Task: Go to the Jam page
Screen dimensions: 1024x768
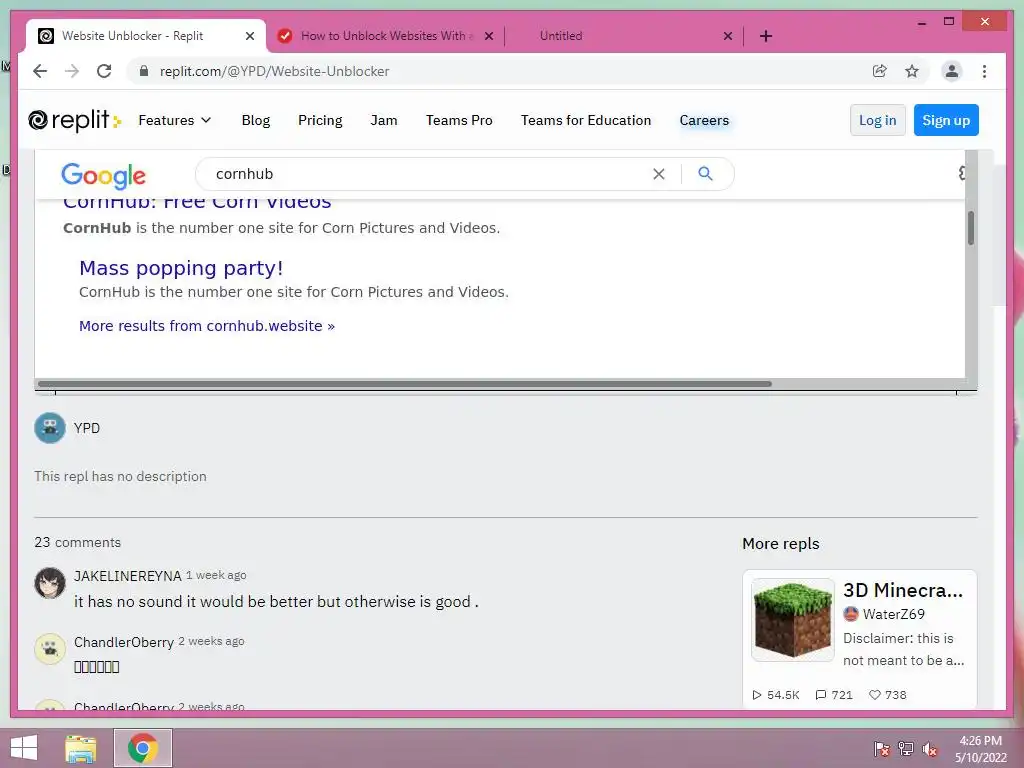Action: click(x=384, y=120)
